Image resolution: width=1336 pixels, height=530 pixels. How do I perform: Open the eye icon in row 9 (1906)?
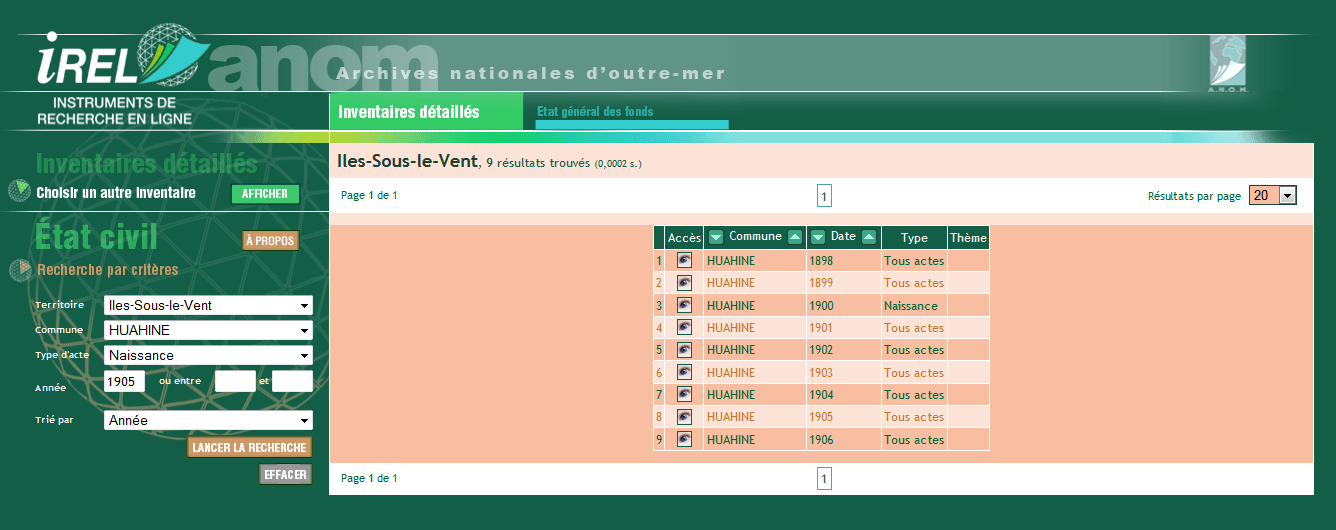[x=684, y=439]
